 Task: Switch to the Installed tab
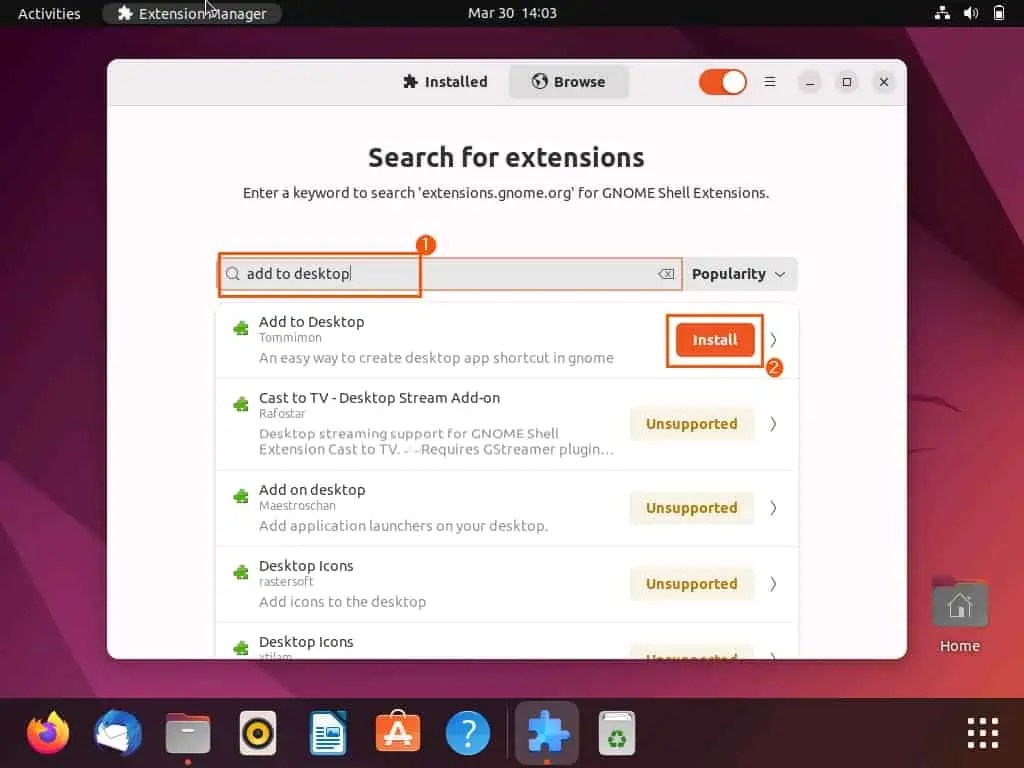[x=444, y=82]
